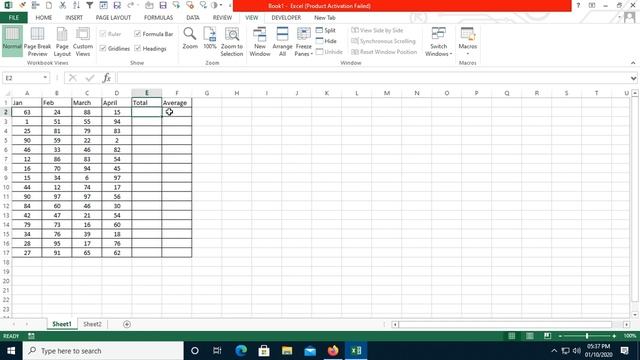Open a New Window
640x360 pixels.
pos(260,42)
